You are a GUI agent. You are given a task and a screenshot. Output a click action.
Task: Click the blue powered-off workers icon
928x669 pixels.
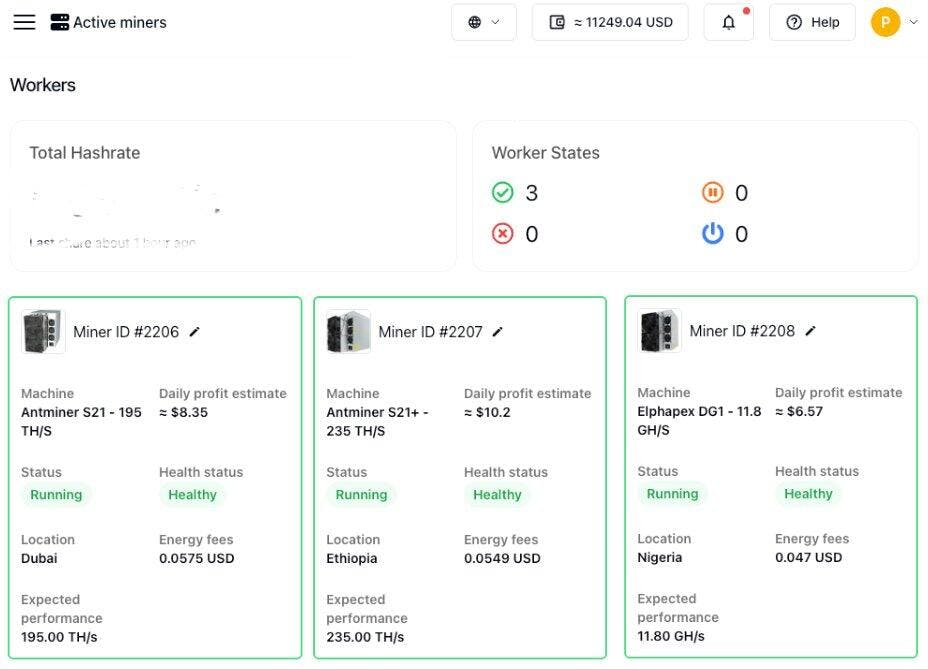[712, 234]
